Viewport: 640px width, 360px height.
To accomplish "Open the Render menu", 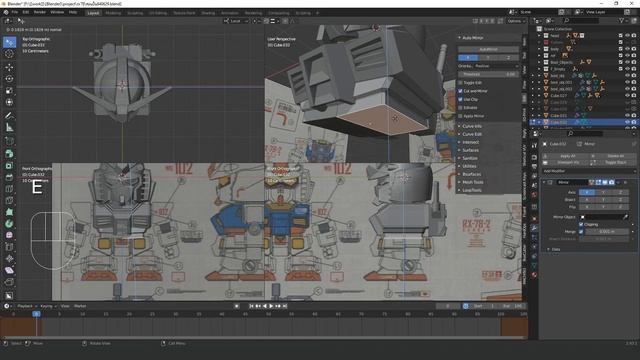I will tap(40, 13).
